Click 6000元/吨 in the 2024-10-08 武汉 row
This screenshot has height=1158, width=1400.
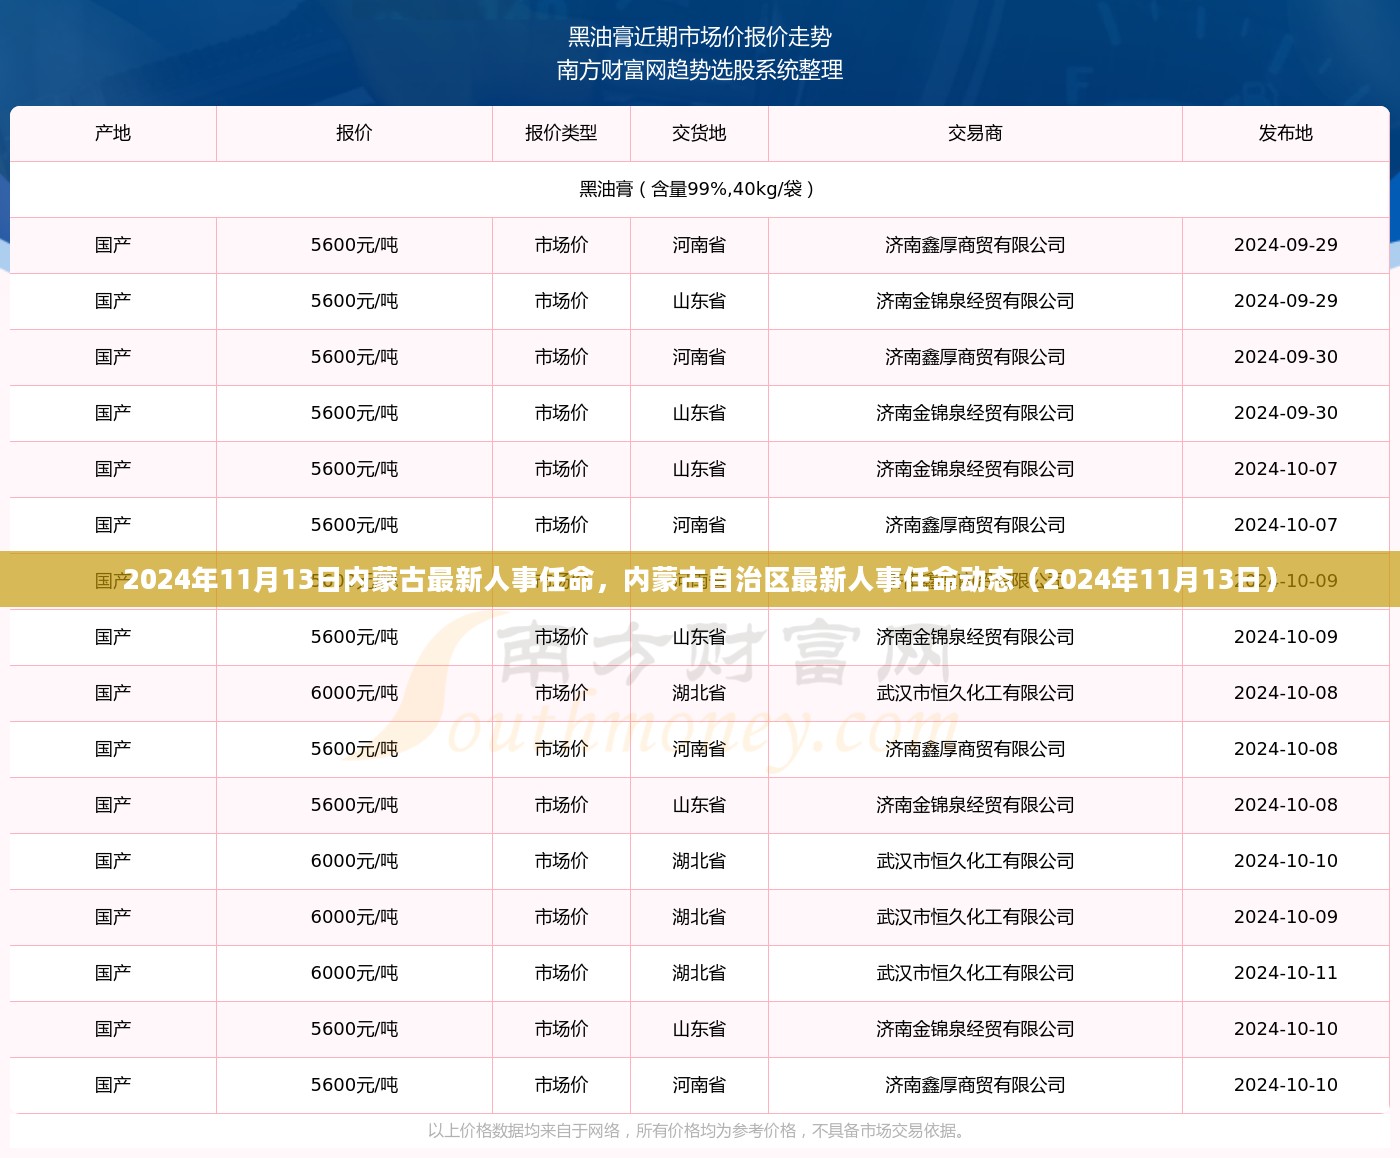coord(354,693)
